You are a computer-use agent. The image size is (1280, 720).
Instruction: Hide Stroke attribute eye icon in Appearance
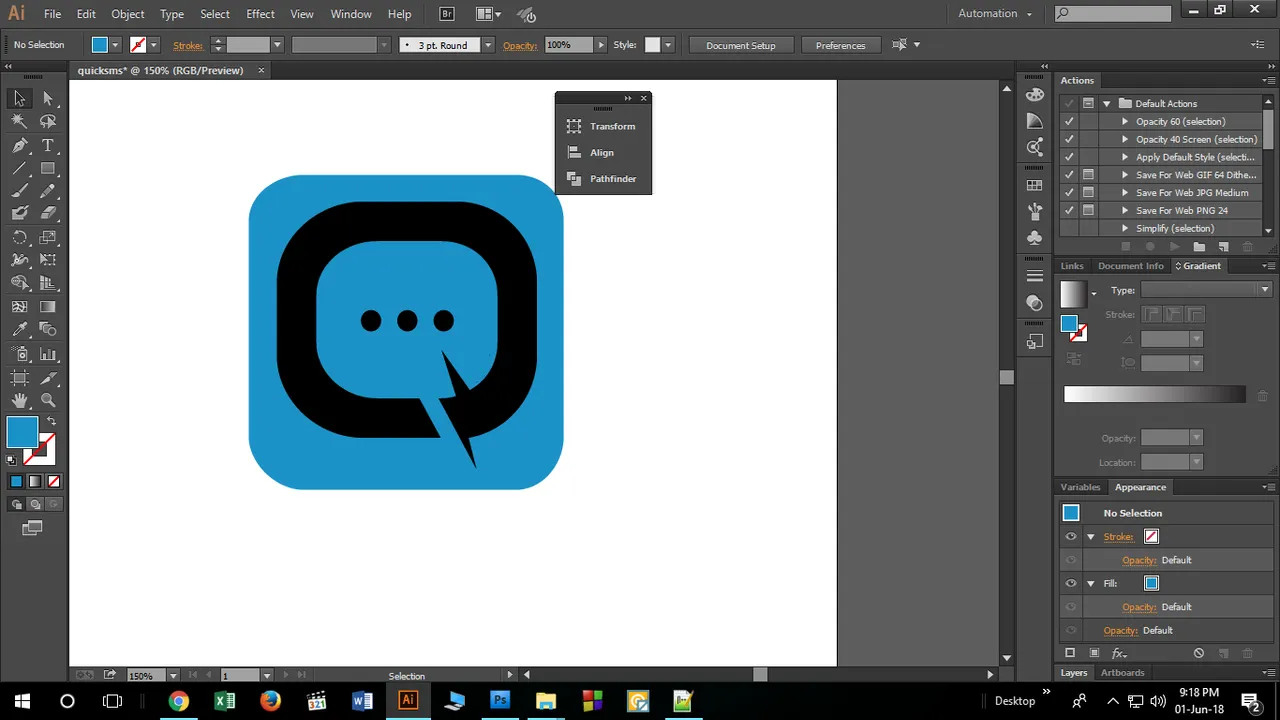click(1071, 537)
